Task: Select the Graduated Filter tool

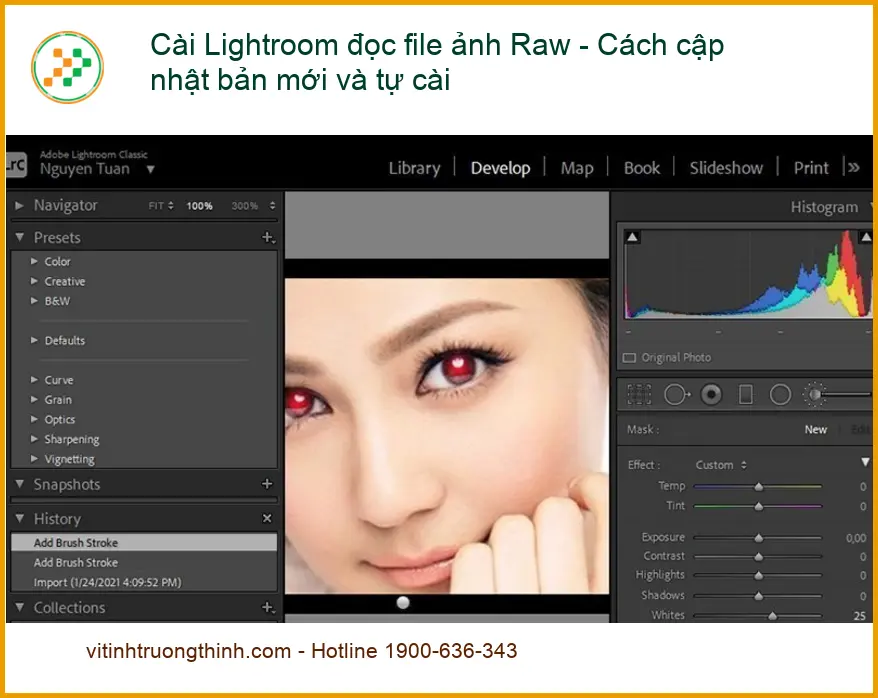Action: pos(746,394)
